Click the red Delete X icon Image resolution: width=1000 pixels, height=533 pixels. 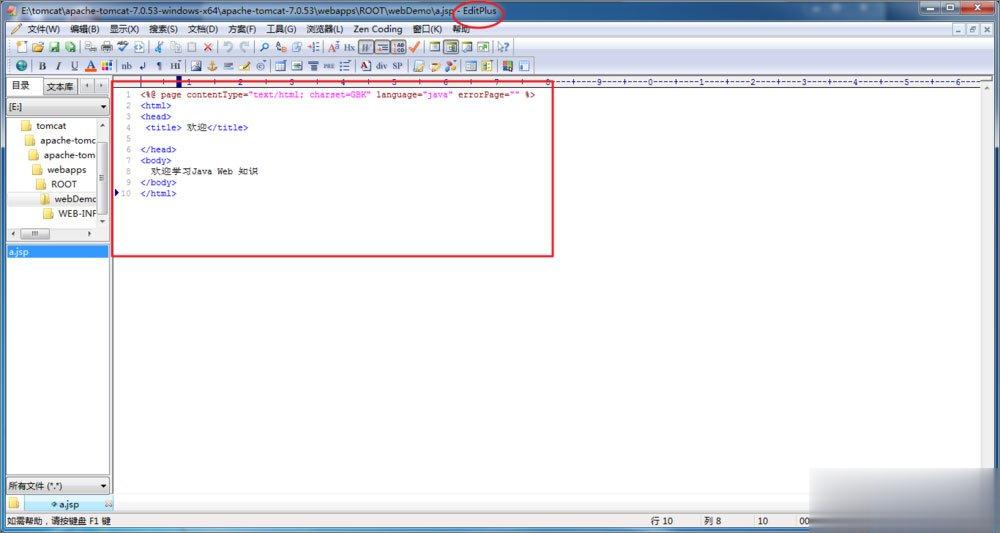pos(208,47)
